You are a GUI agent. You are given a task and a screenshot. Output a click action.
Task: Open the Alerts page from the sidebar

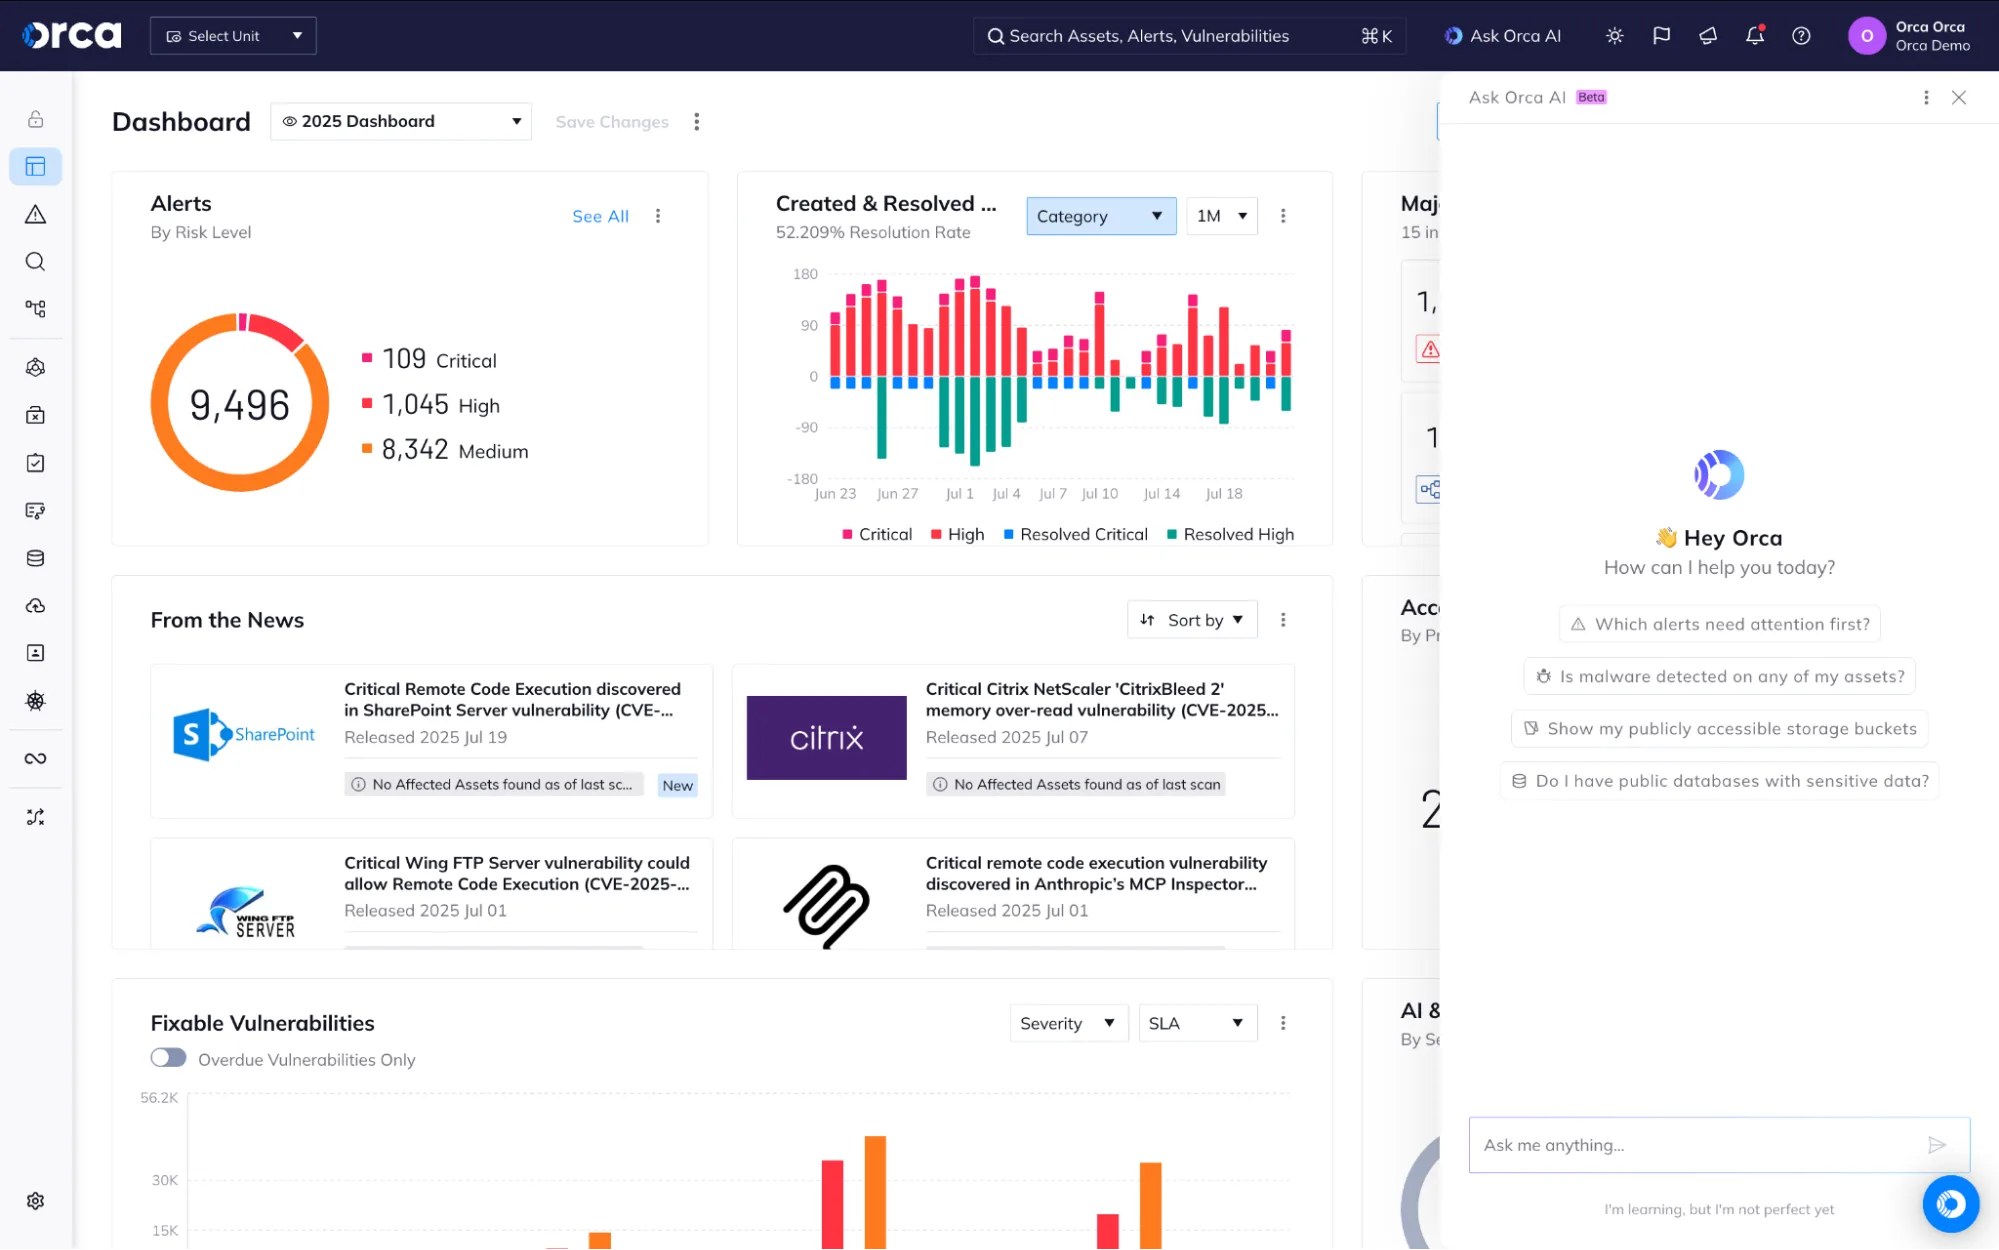[x=35, y=214]
